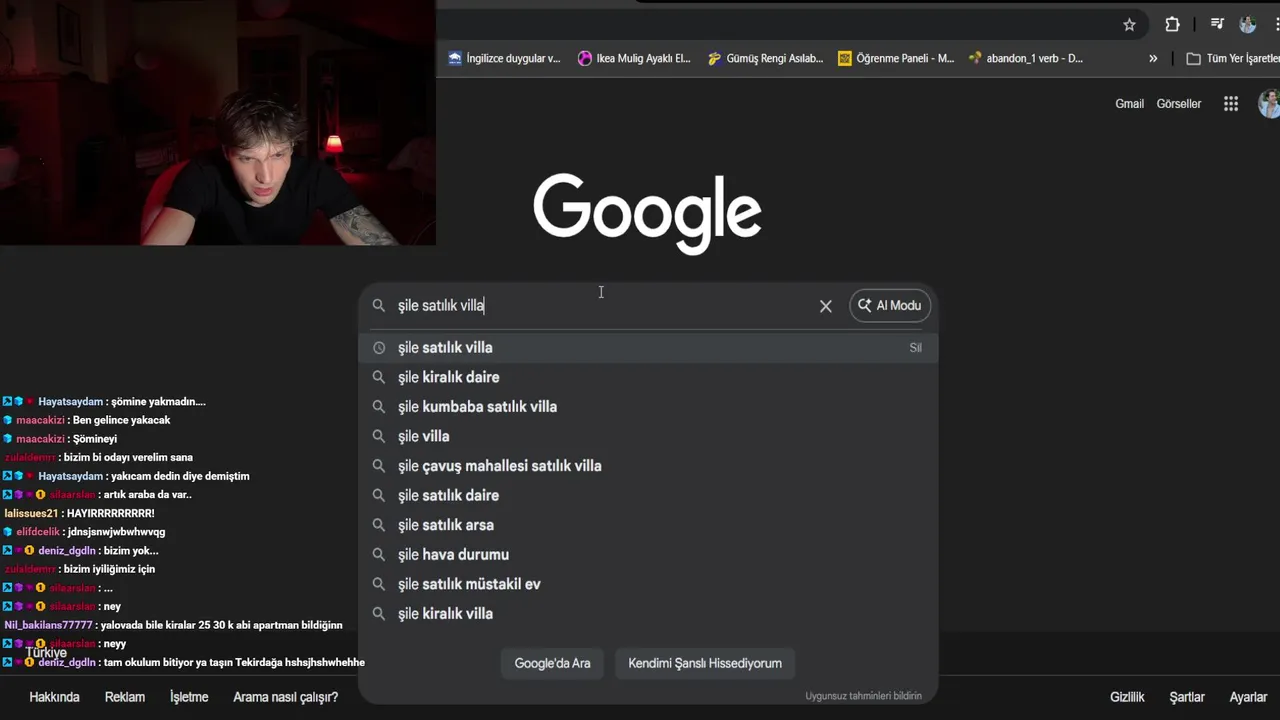Click chat username Nil_bakilans77777
Screen dimensions: 1280x720
pos(48,625)
